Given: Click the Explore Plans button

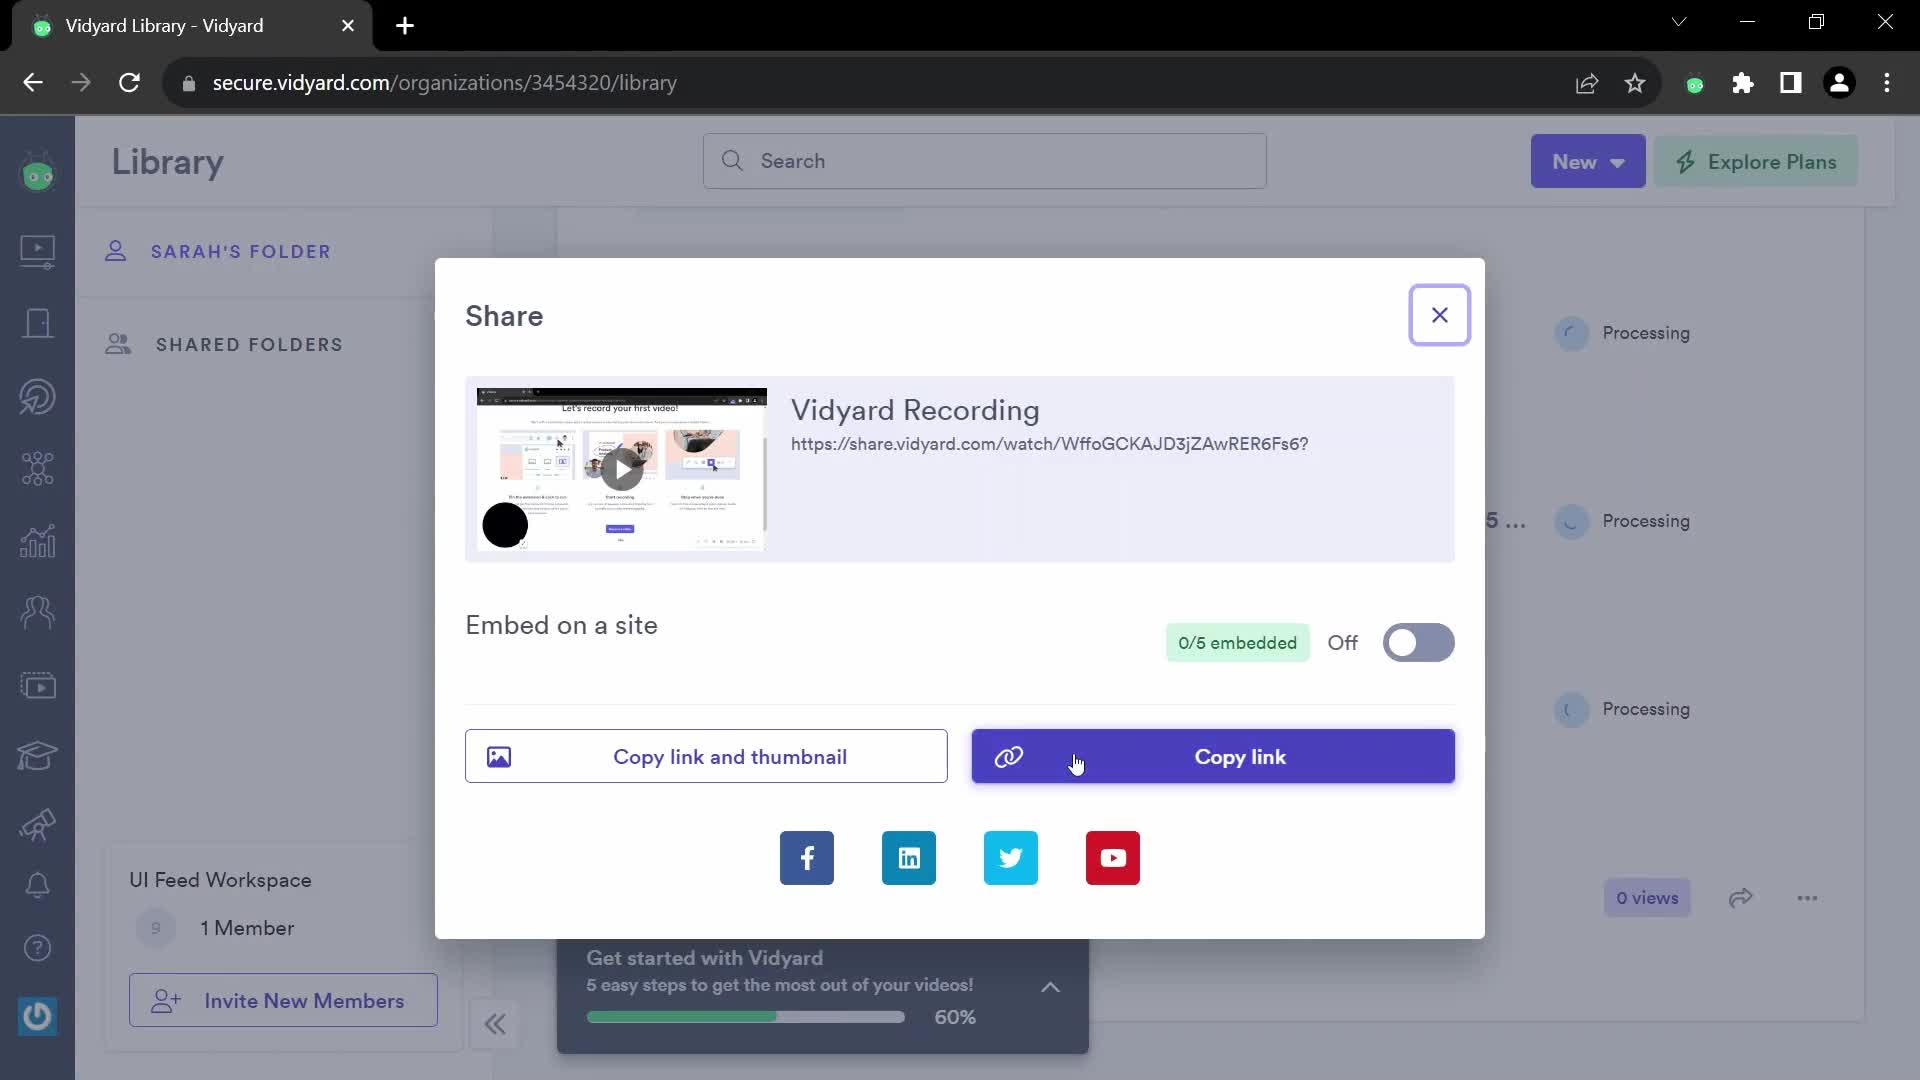Looking at the screenshot, I should (1756, 161).
